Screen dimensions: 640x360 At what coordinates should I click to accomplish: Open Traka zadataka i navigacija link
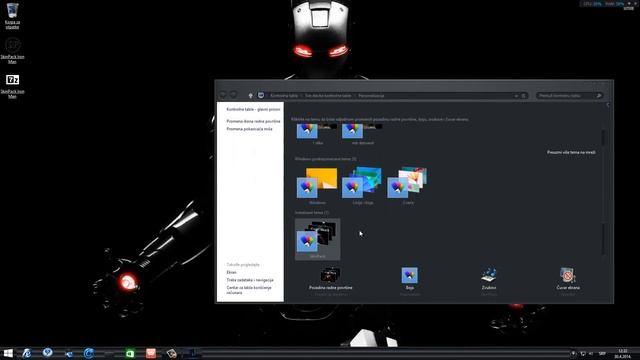tap(250, 280)
